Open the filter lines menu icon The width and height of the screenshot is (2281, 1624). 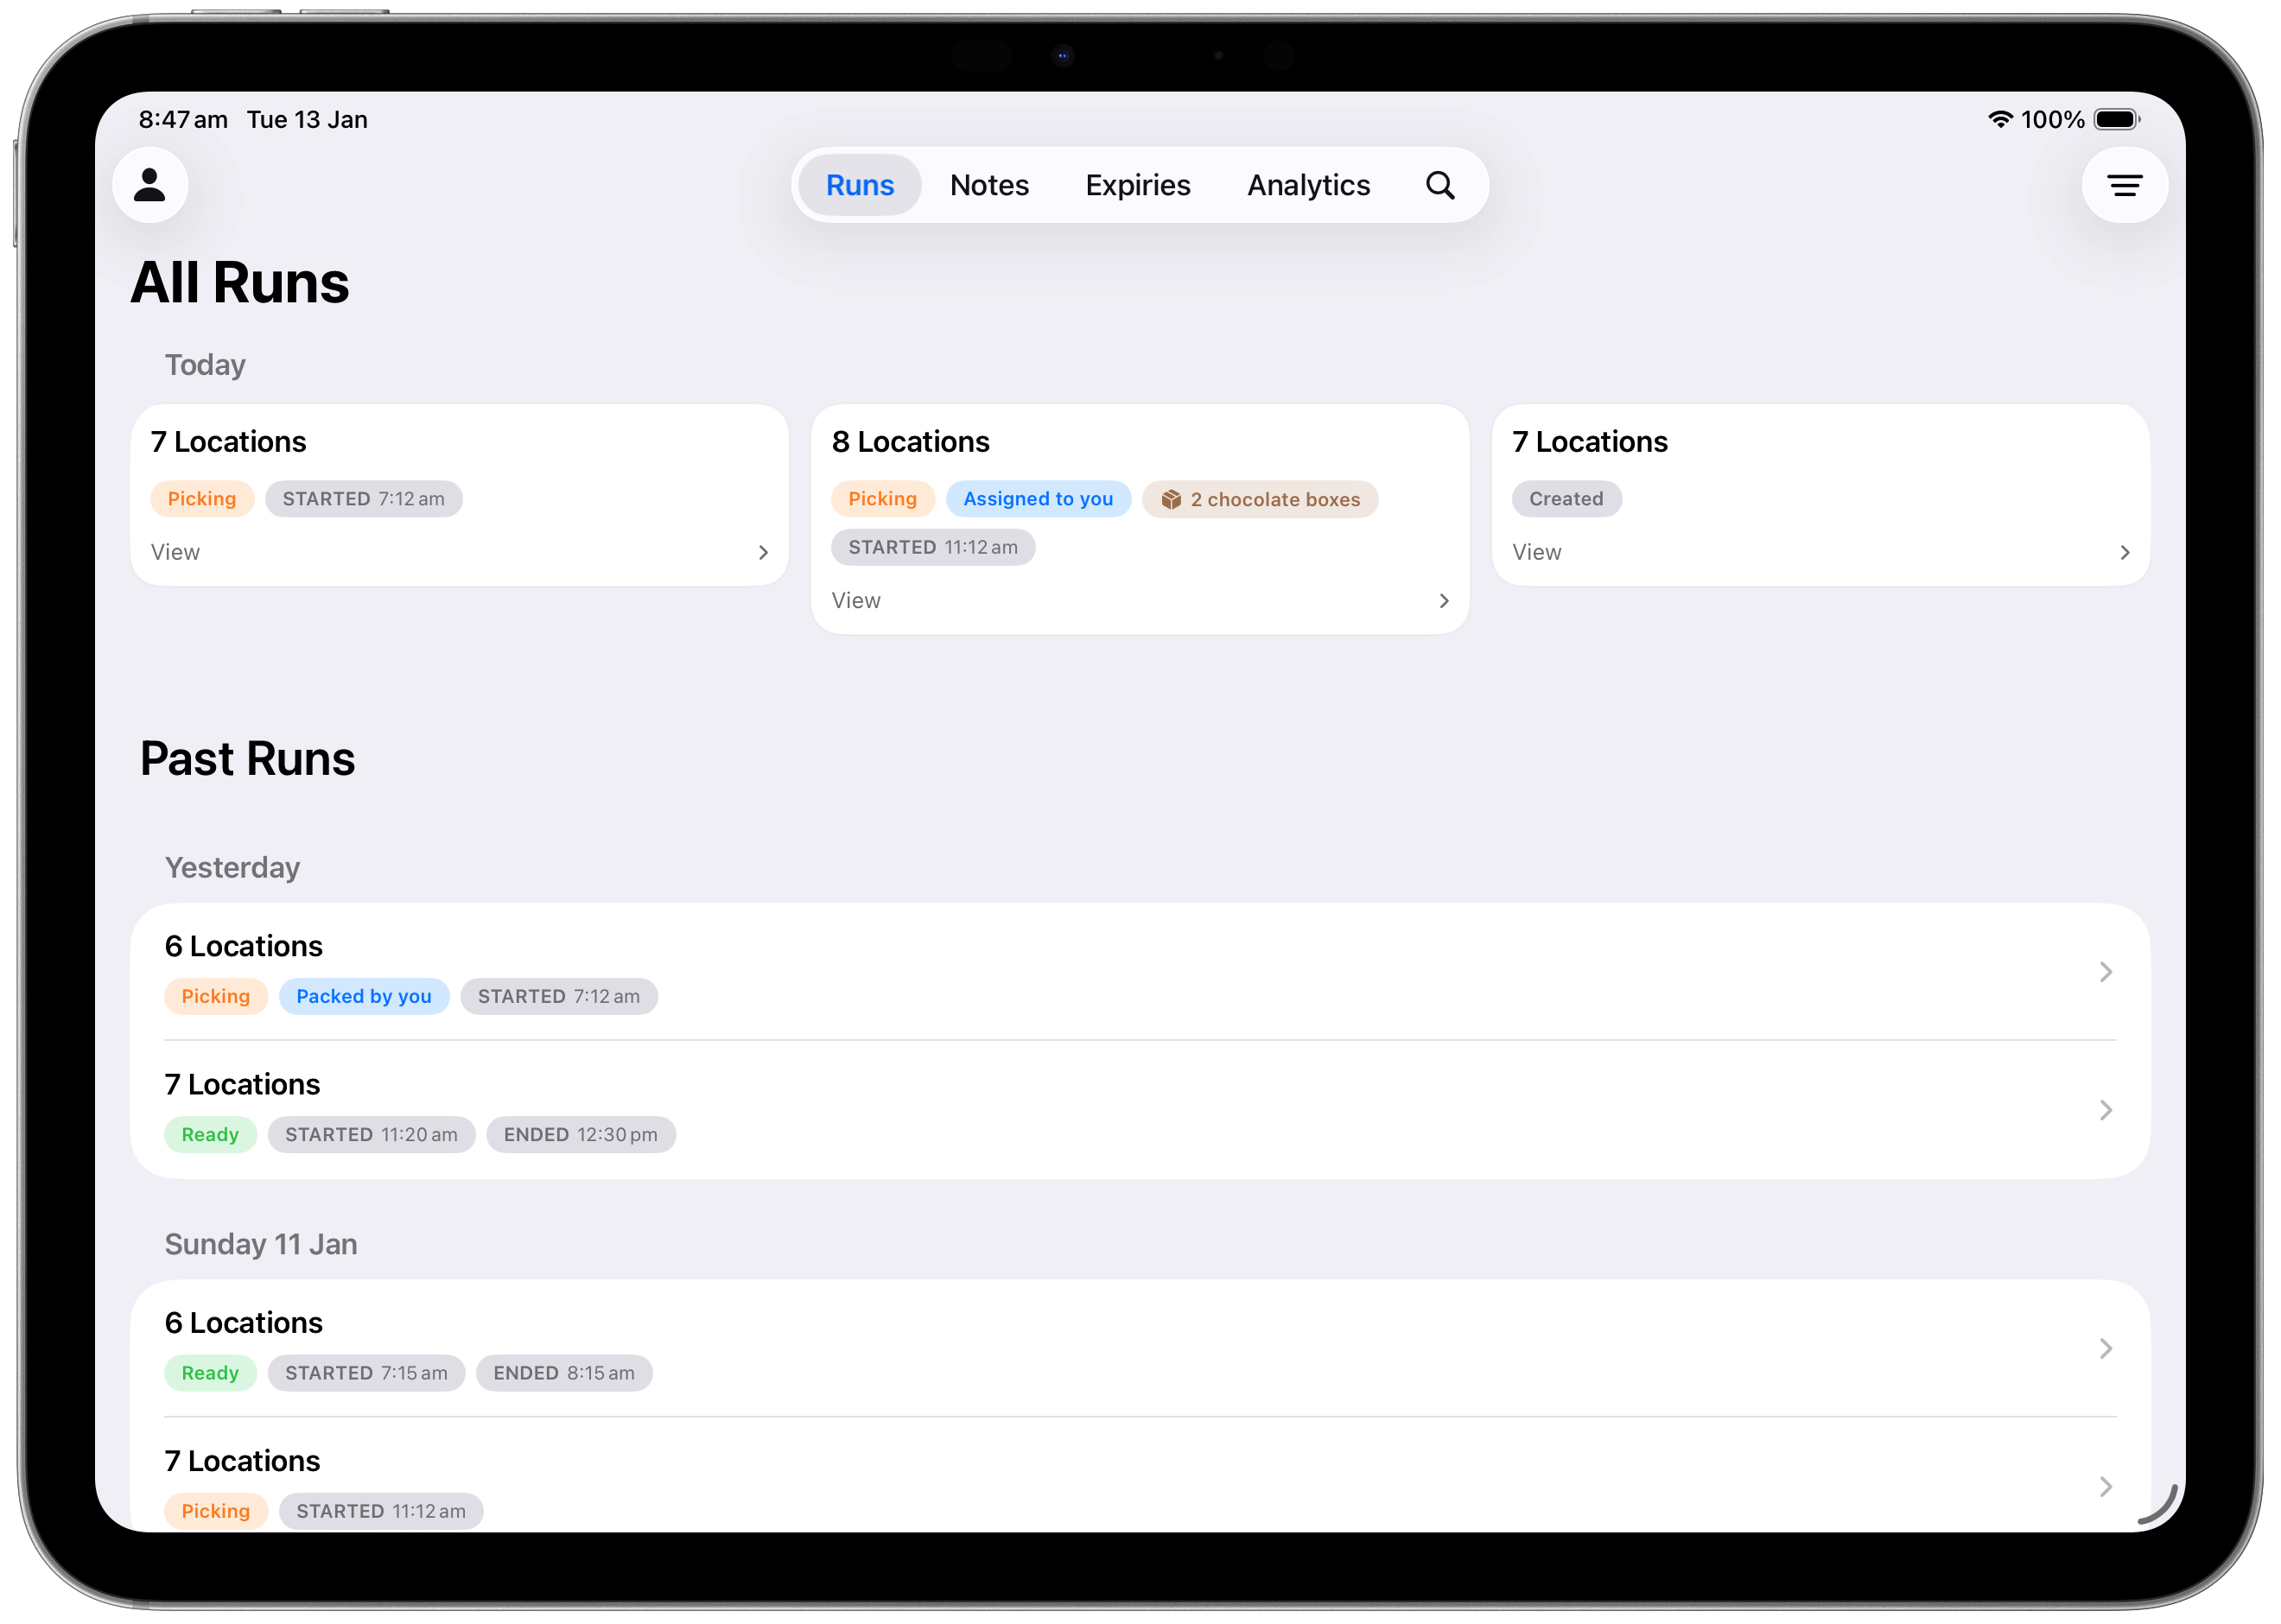(x=2124, y=185)
